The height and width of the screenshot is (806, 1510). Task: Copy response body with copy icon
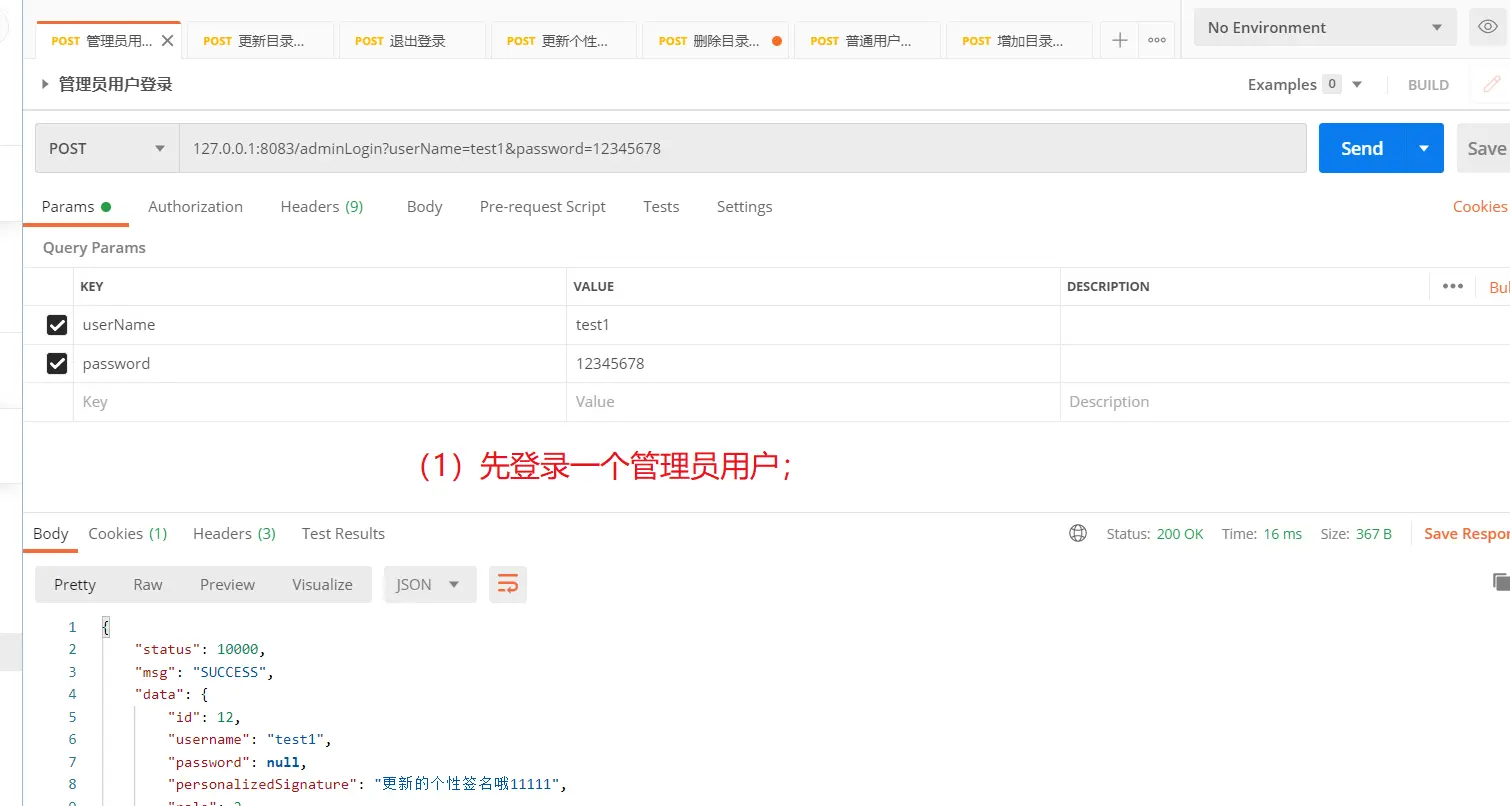coord(1500,582)
